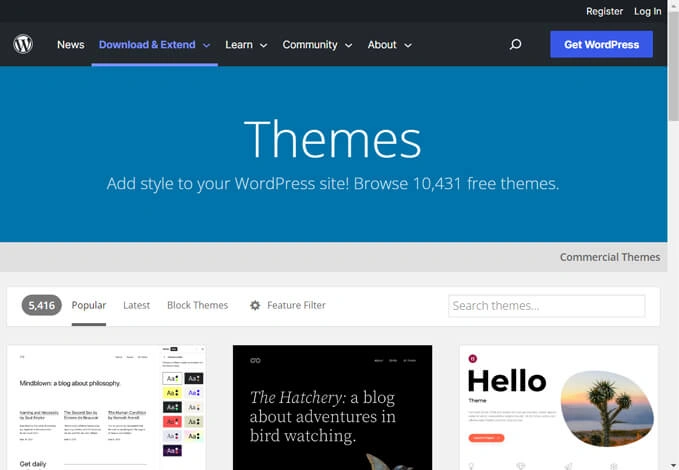Open the Log In link

(x=647, y=11)
